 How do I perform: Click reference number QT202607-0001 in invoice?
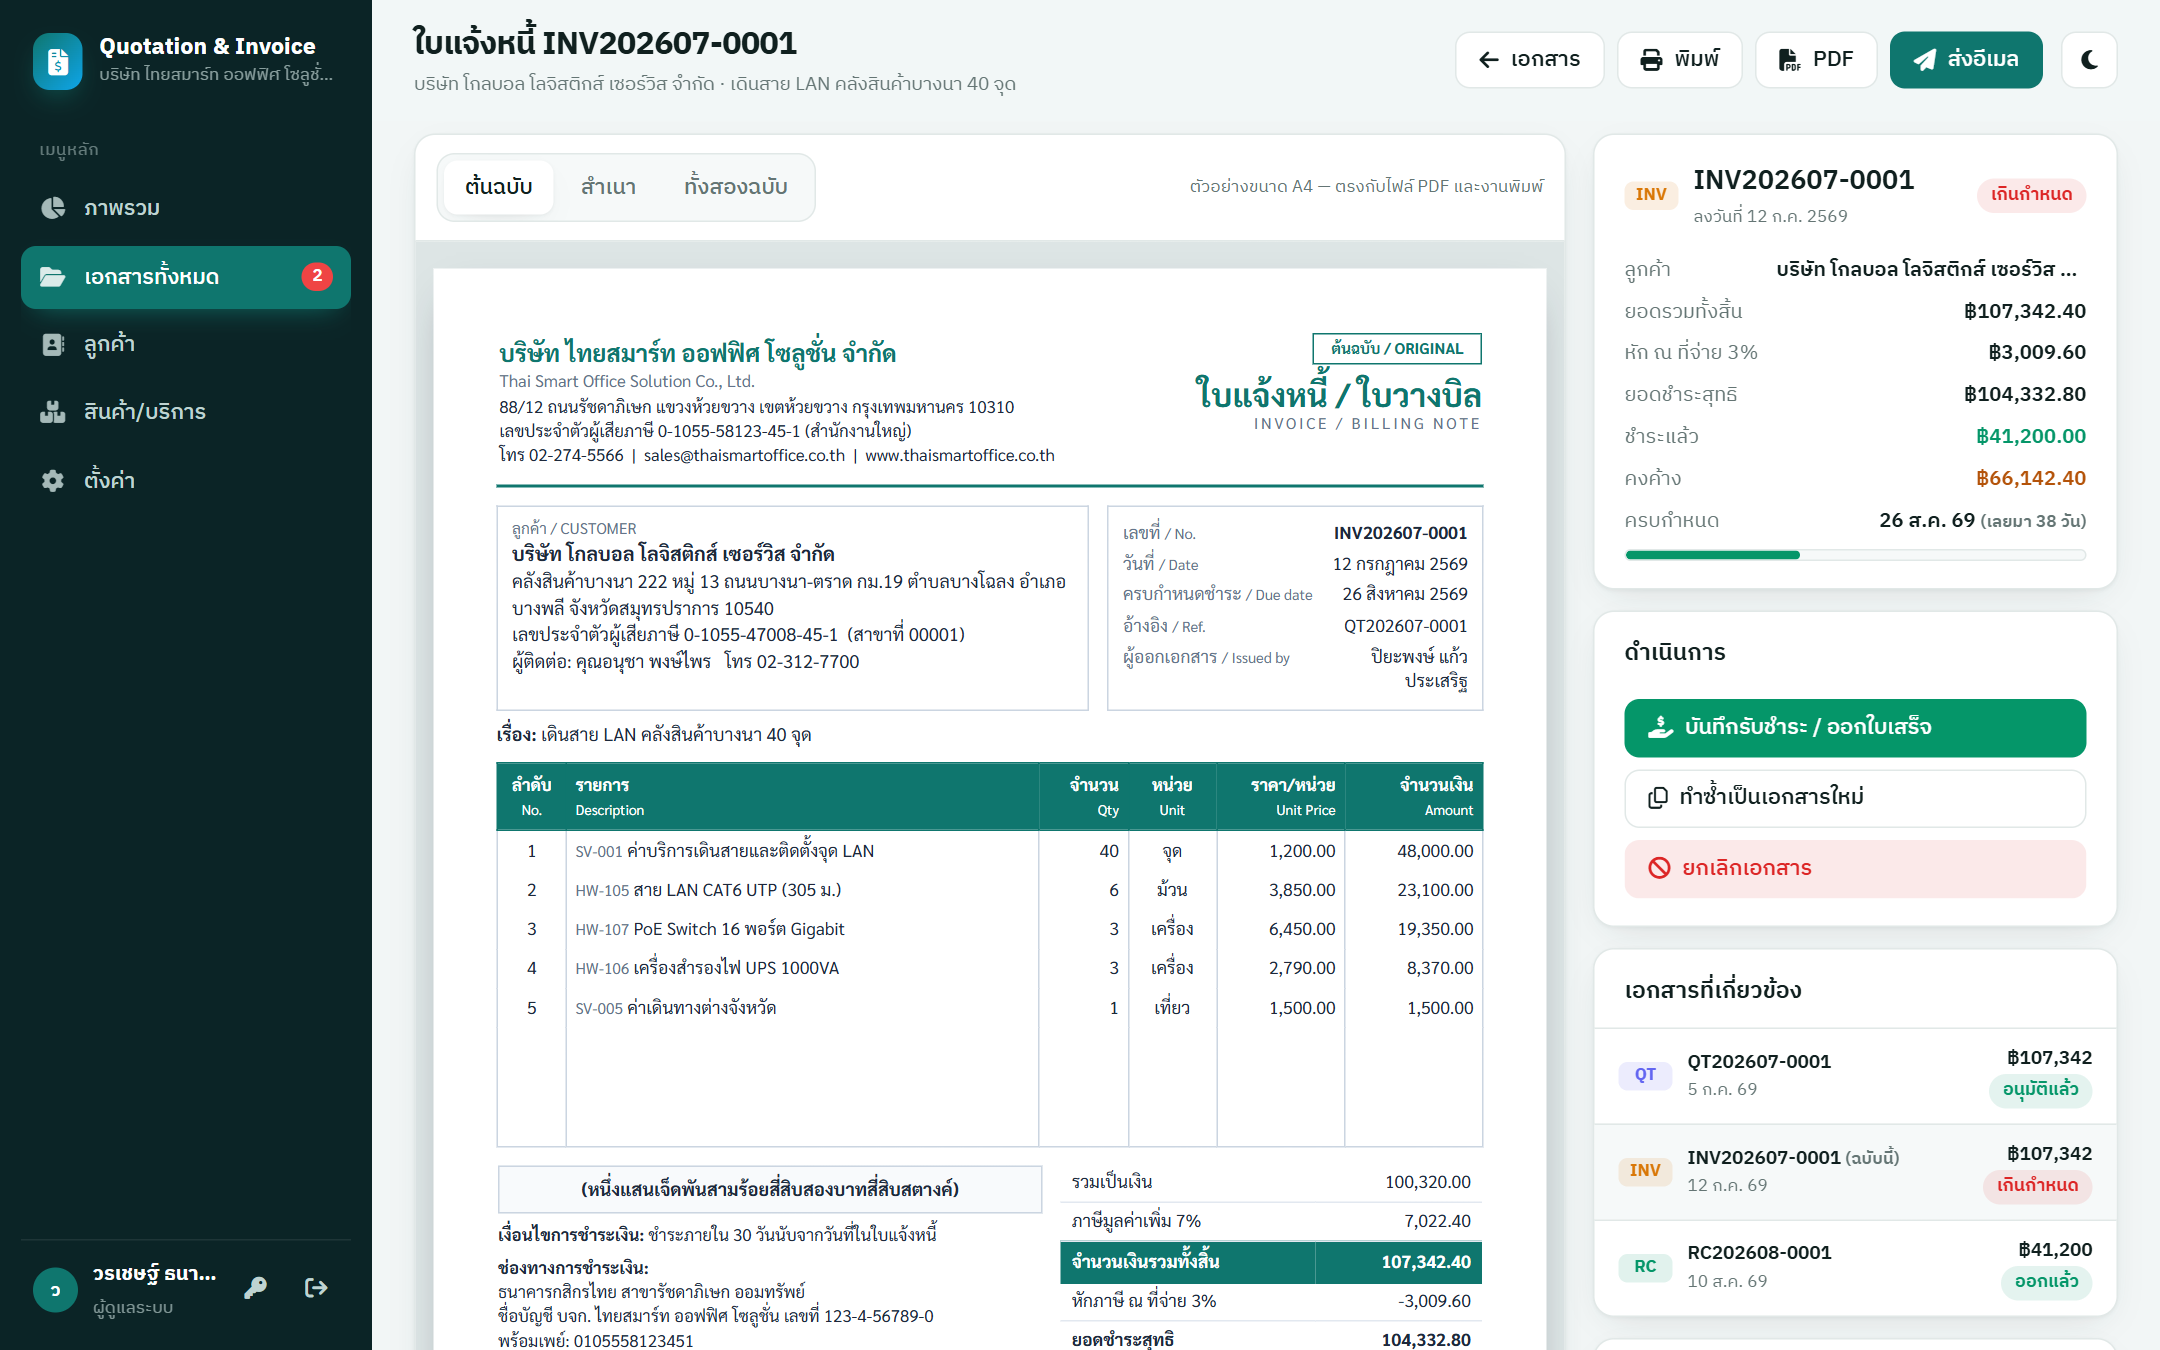point(1405,626)
